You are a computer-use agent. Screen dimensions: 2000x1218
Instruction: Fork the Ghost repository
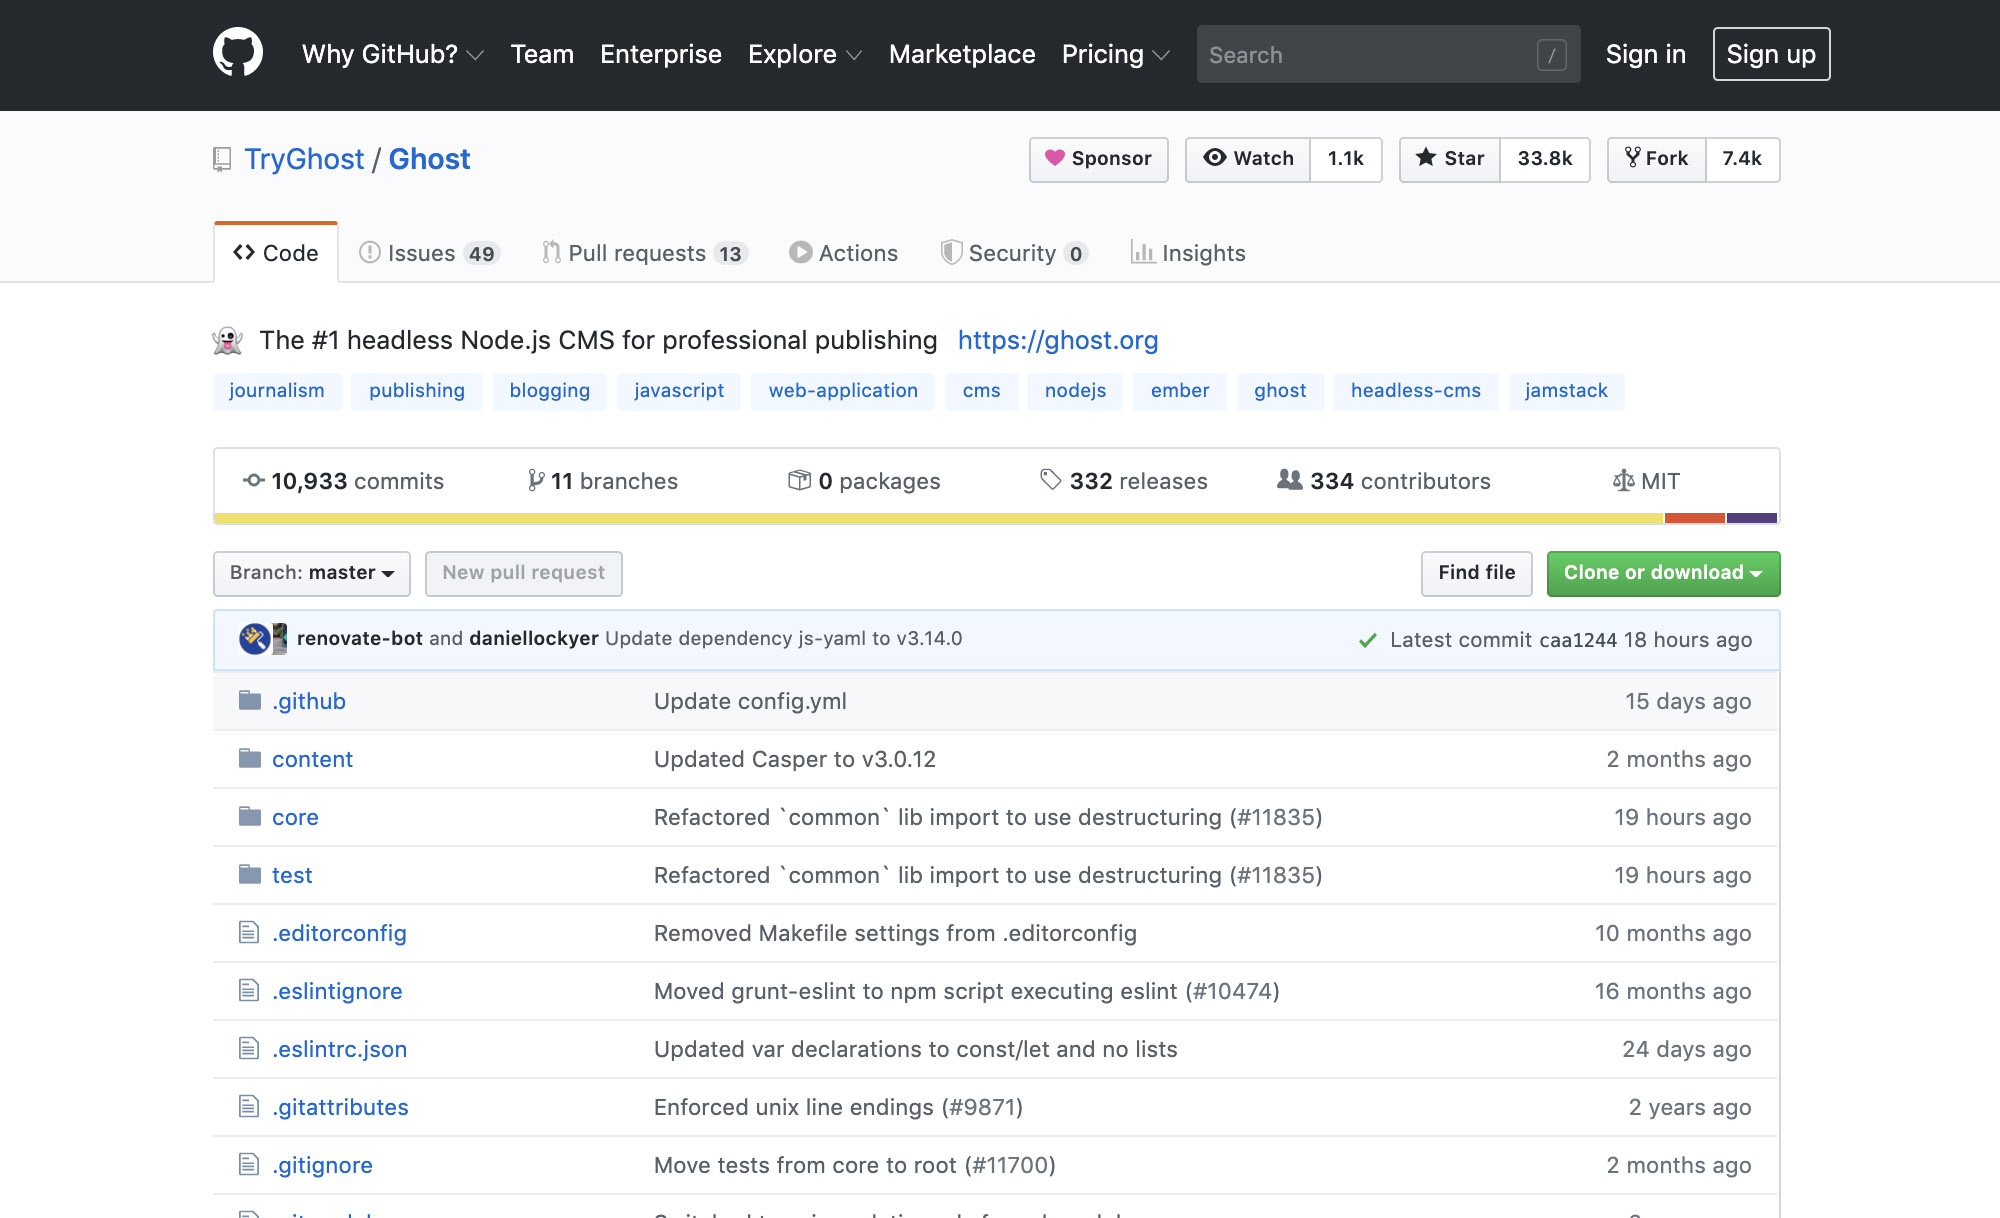[1657, 159]
